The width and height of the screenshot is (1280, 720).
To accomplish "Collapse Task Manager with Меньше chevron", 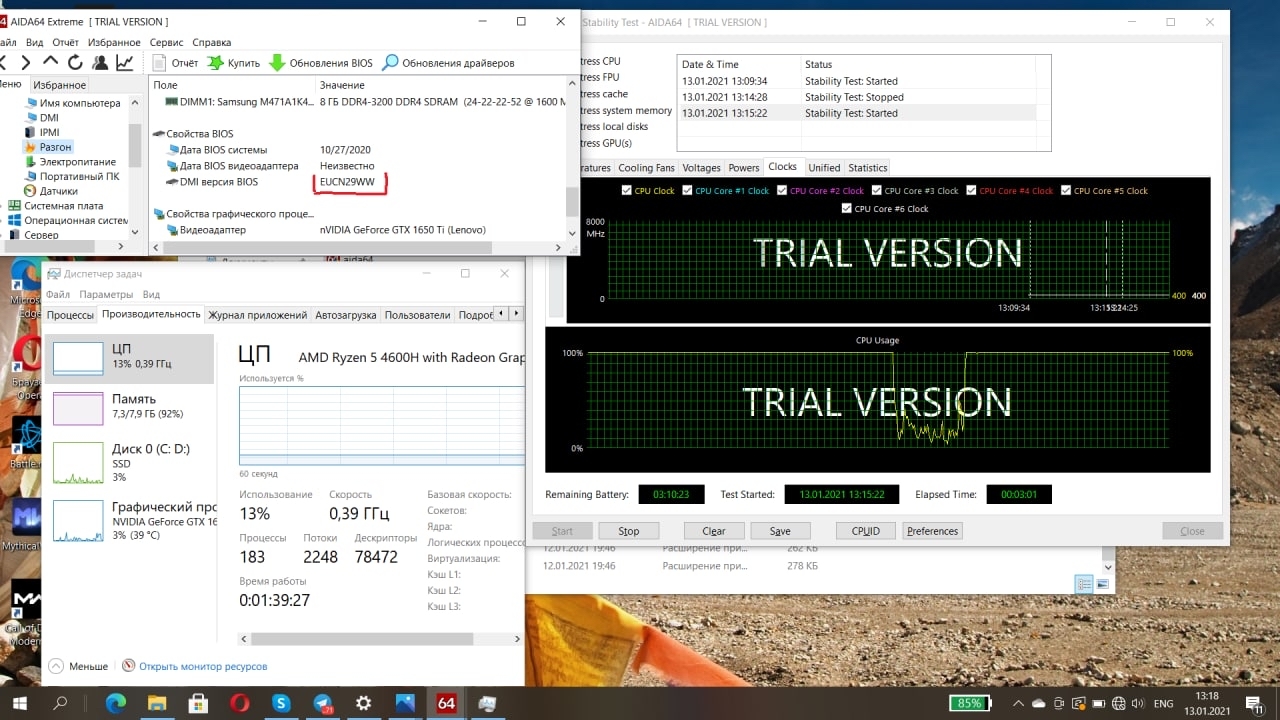I will pos(56,666).
